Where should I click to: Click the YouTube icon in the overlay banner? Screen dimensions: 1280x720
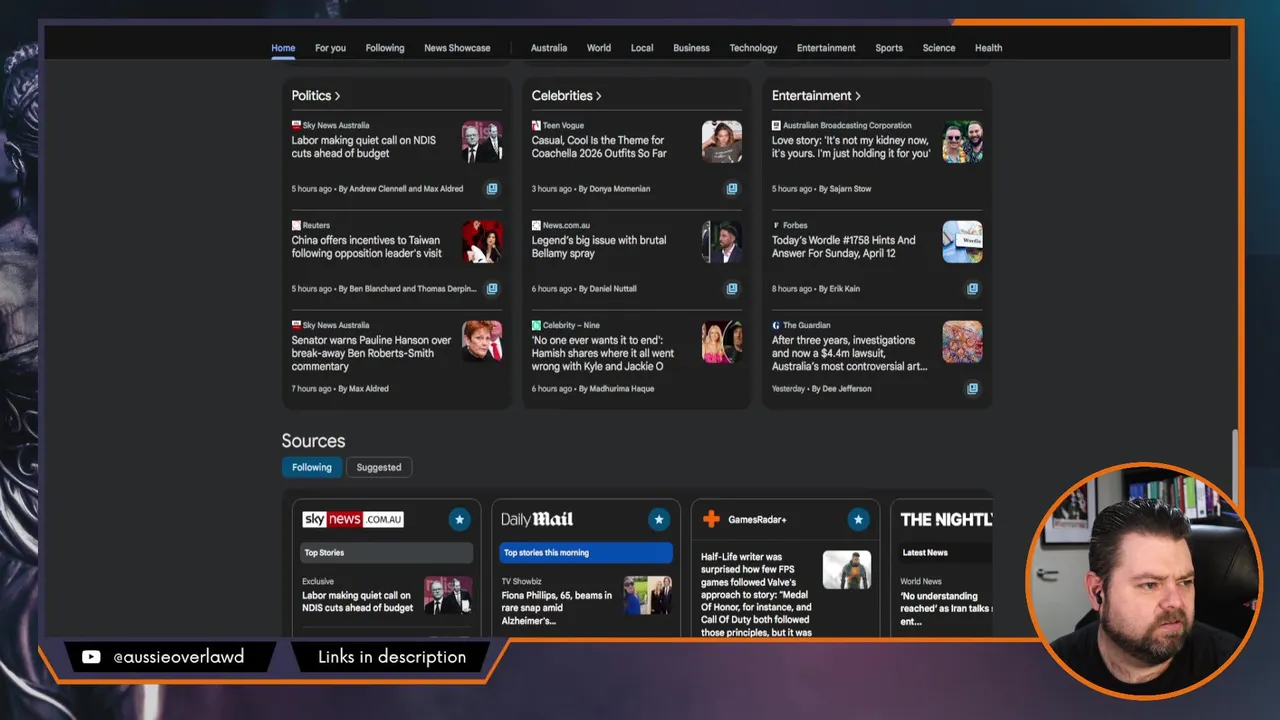[91, 657]
